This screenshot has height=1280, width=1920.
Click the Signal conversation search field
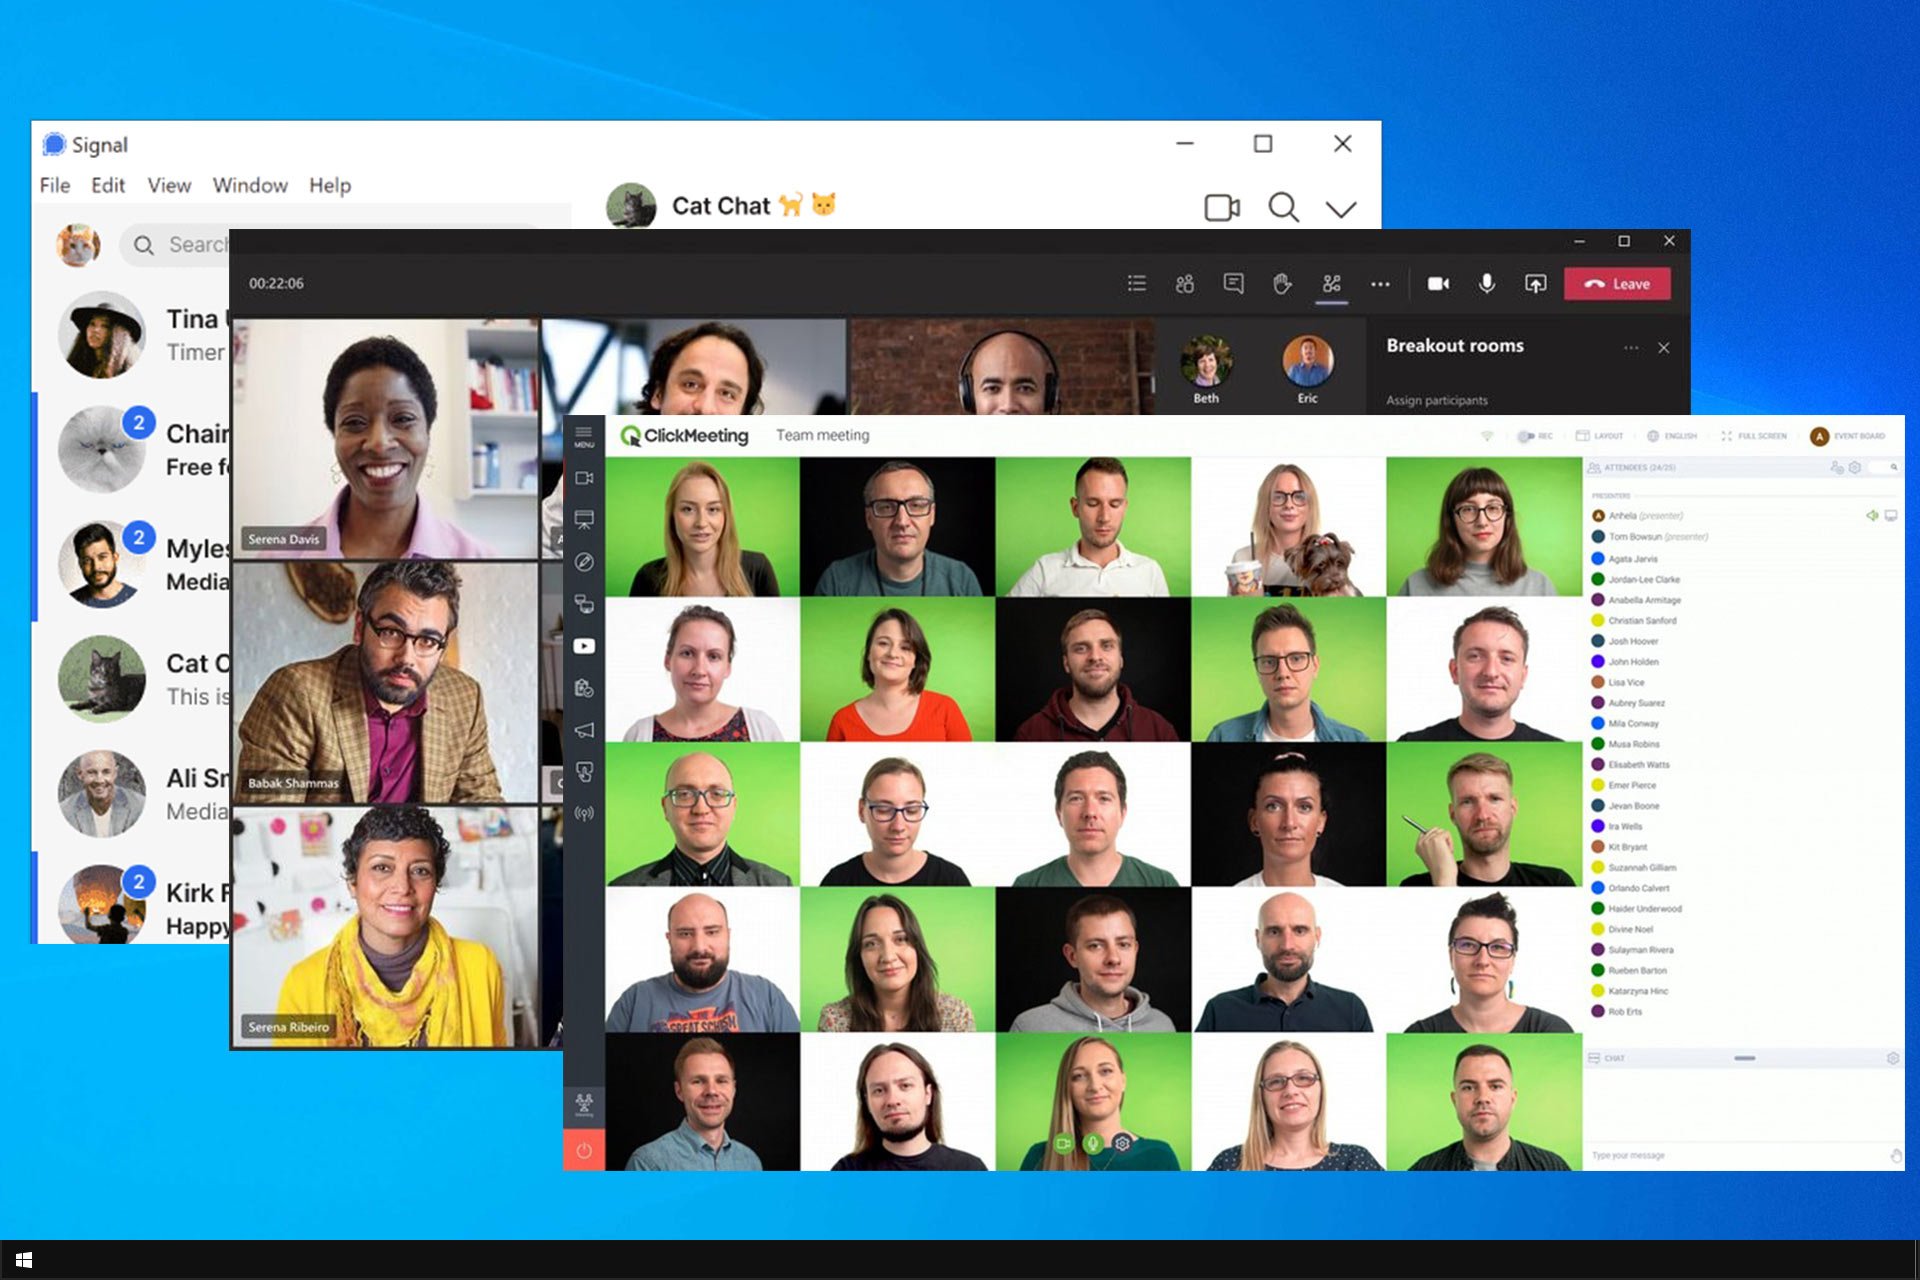175,245
